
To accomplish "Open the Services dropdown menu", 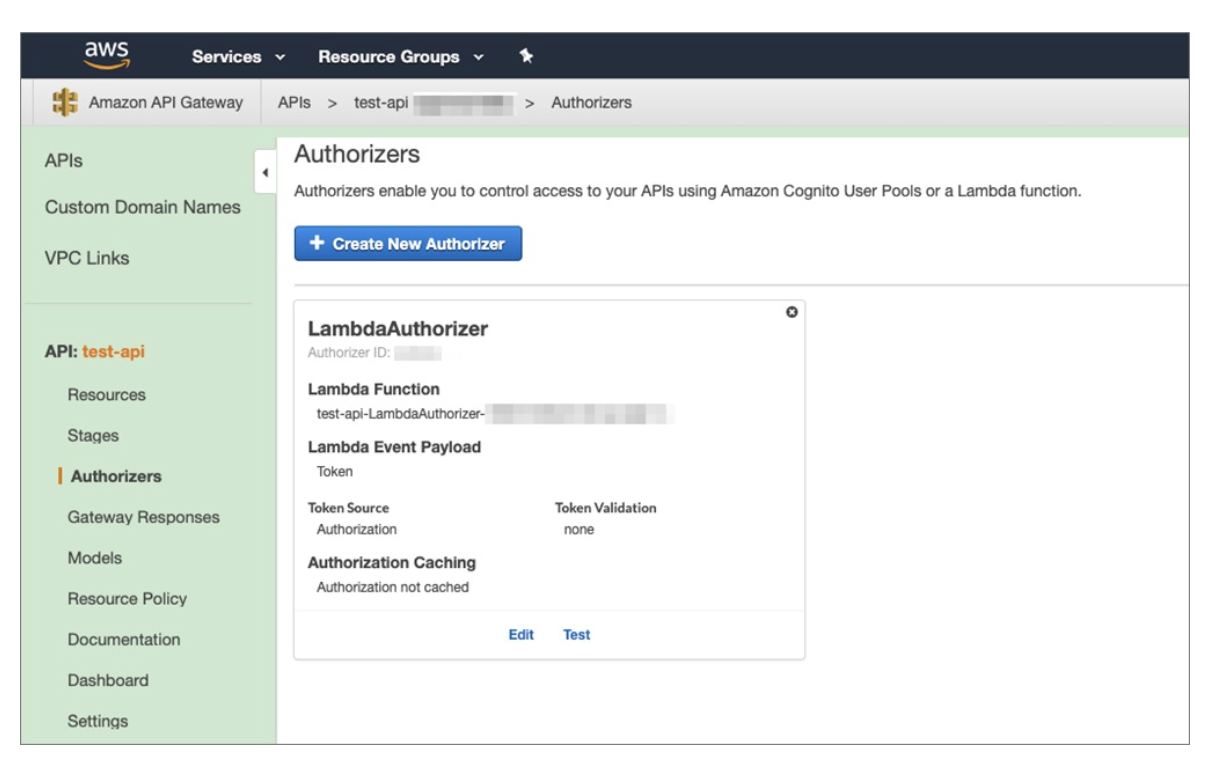I will tap(239, 57).
